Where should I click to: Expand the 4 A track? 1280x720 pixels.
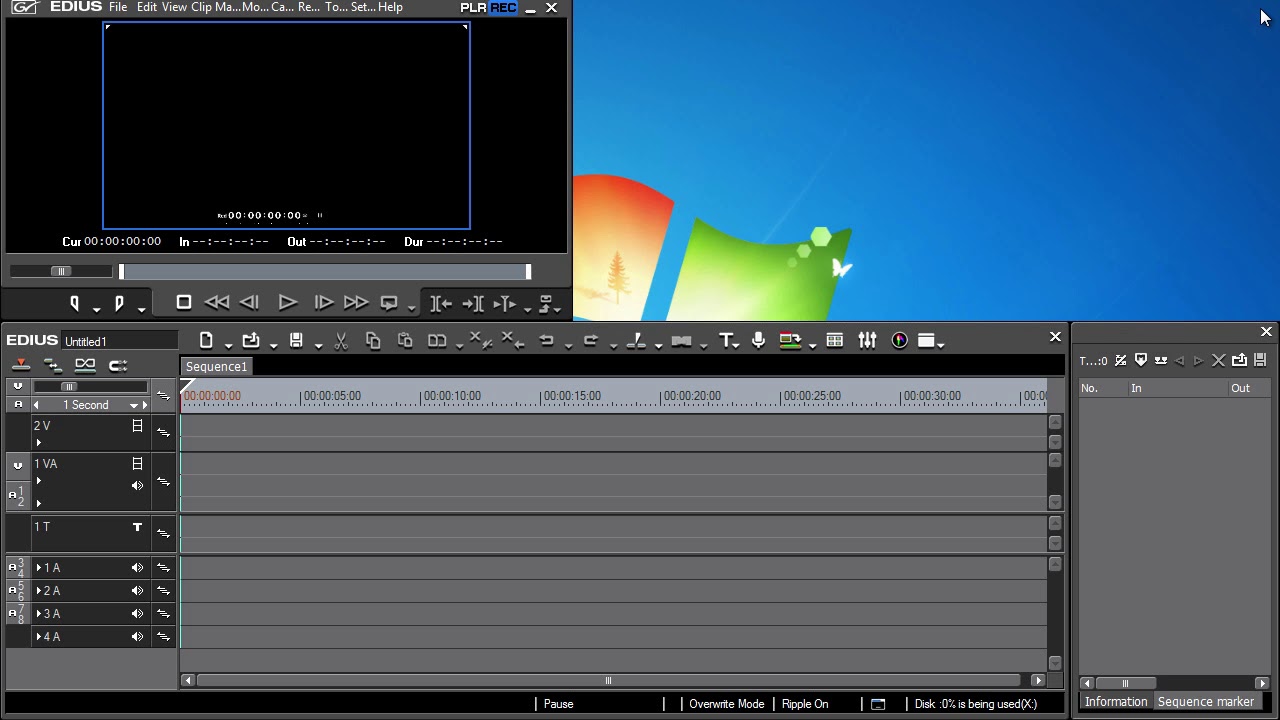tap(39, 637)
